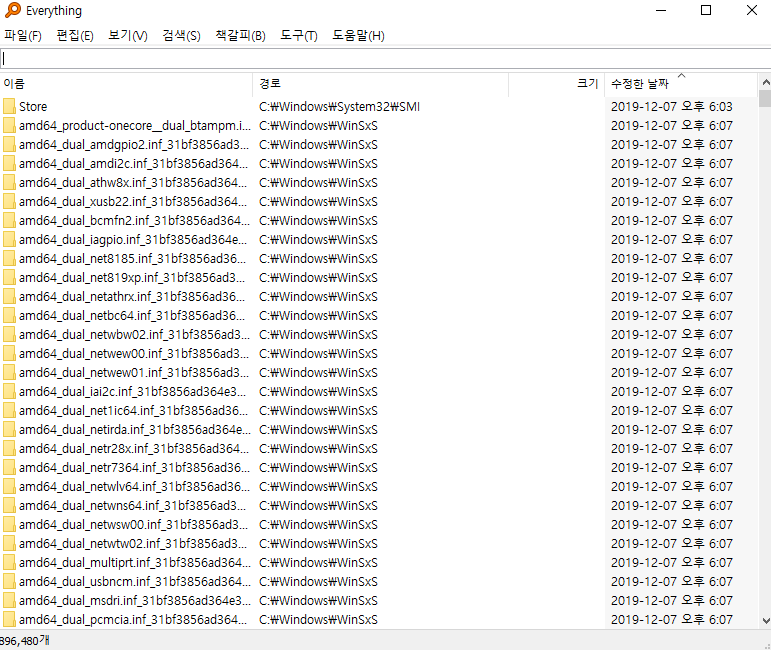Click the path C:\Windows\System32\SMI
Screen dimensions: 771x650
tap(339, 107)
